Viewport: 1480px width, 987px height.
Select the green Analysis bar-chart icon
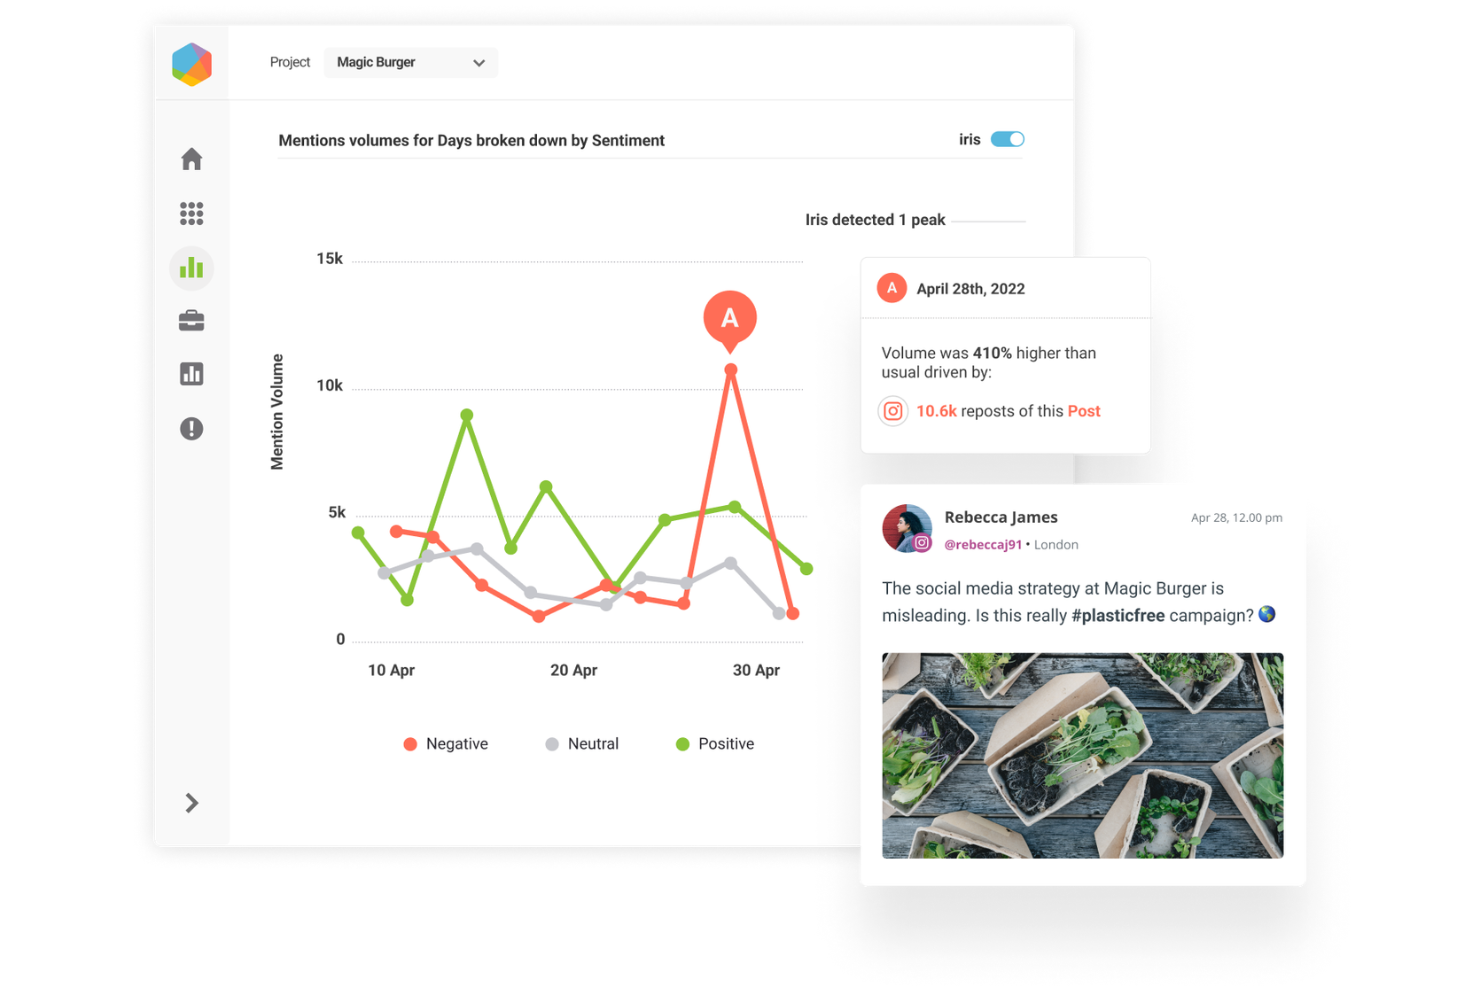click(191, 267)
